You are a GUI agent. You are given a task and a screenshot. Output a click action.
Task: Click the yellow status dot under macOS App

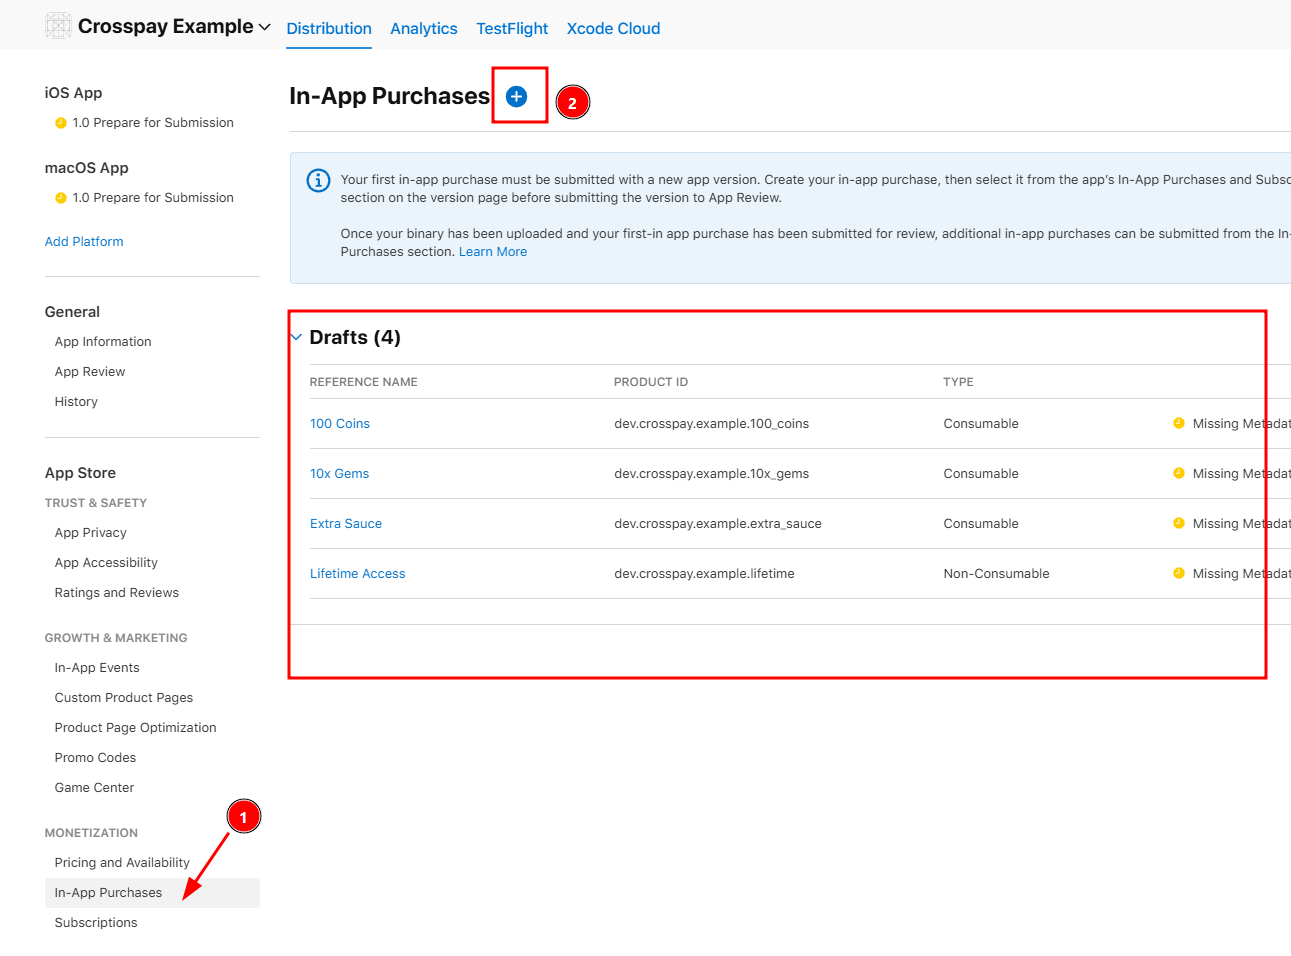pyautogui.click(x=61, y=198)
